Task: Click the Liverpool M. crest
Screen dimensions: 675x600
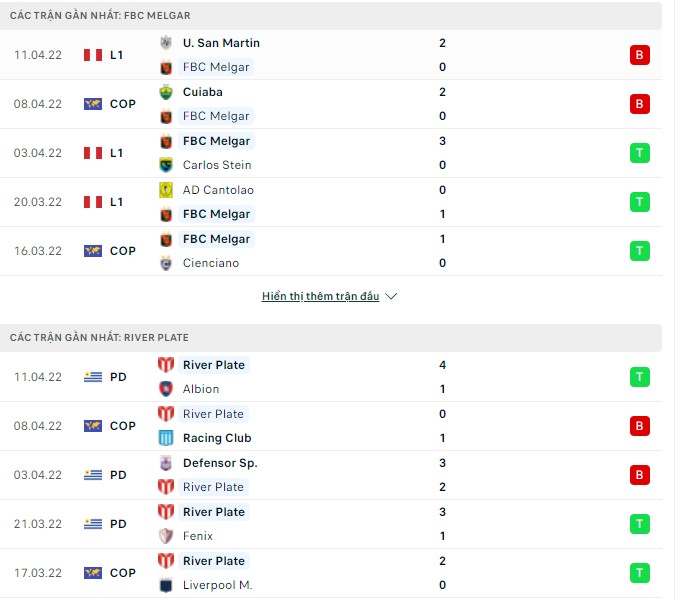Action: pos(166,585)
